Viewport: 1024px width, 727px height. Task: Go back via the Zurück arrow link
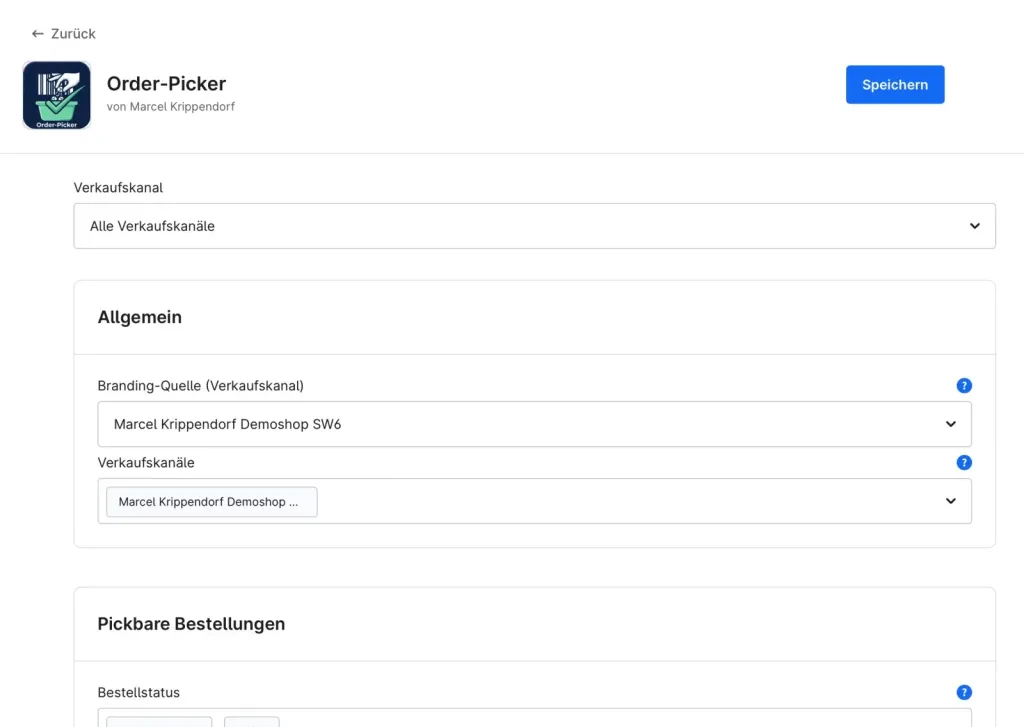point(63,33)
